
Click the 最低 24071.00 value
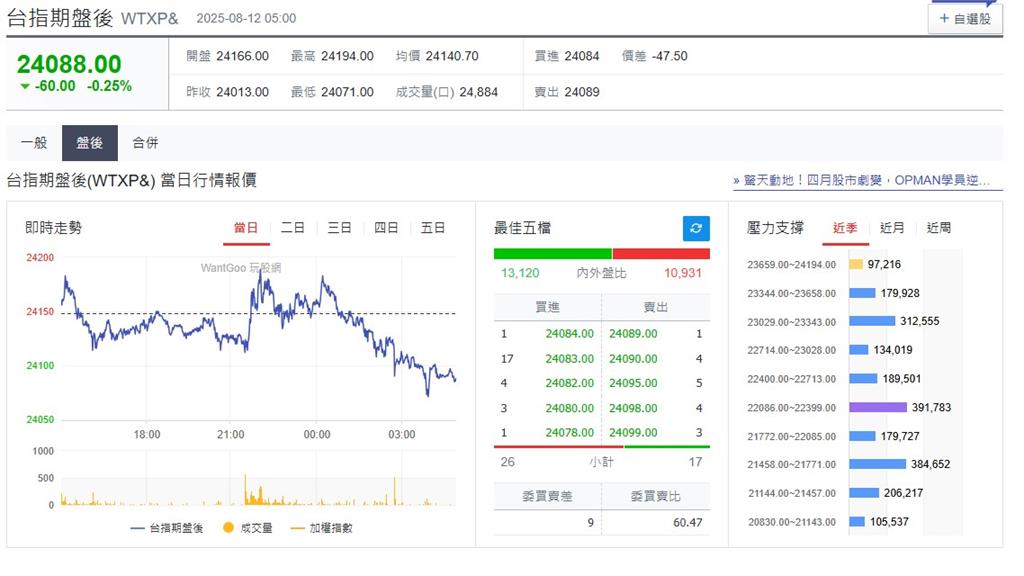347,92
